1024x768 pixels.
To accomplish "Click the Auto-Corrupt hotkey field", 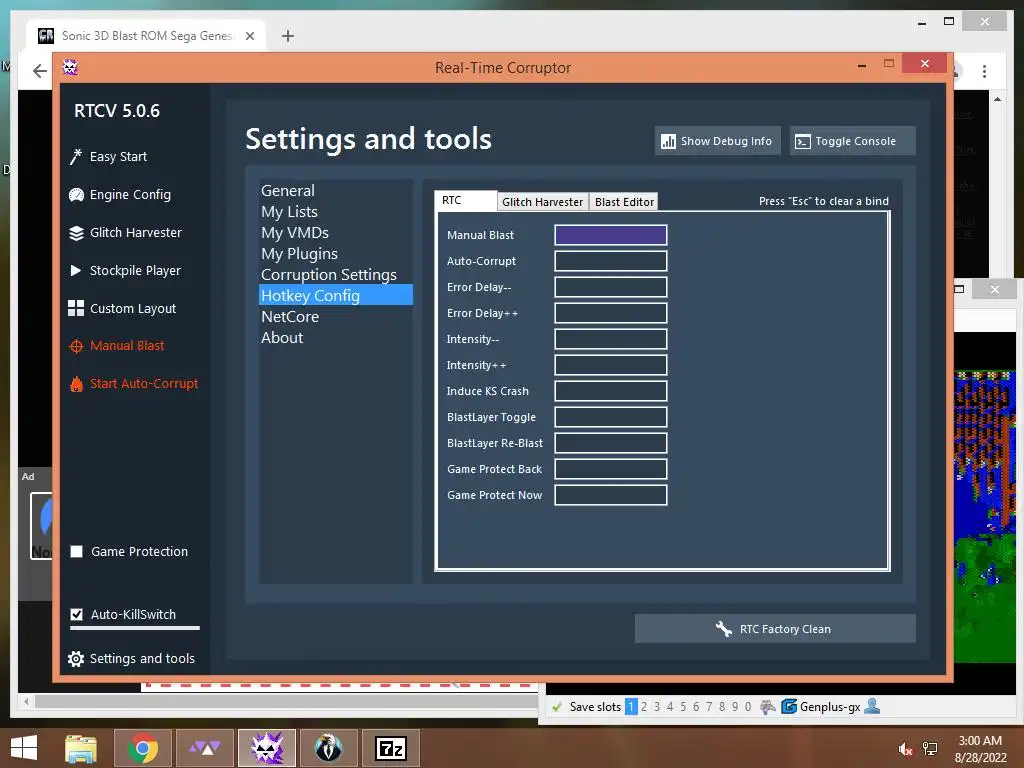I will click(x=611, y=261).
